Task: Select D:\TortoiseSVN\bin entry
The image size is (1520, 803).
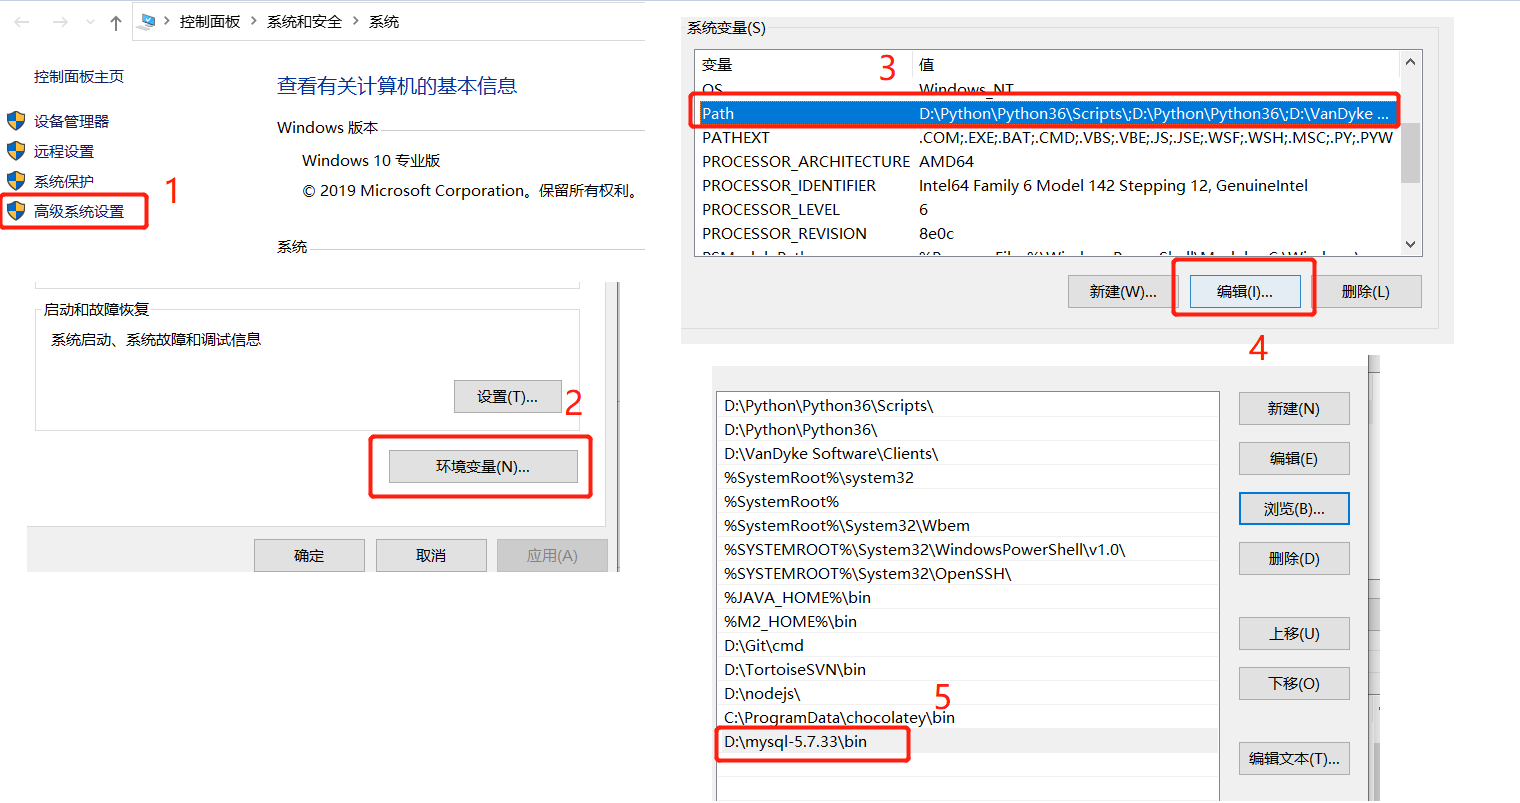Action: (968, 669)
